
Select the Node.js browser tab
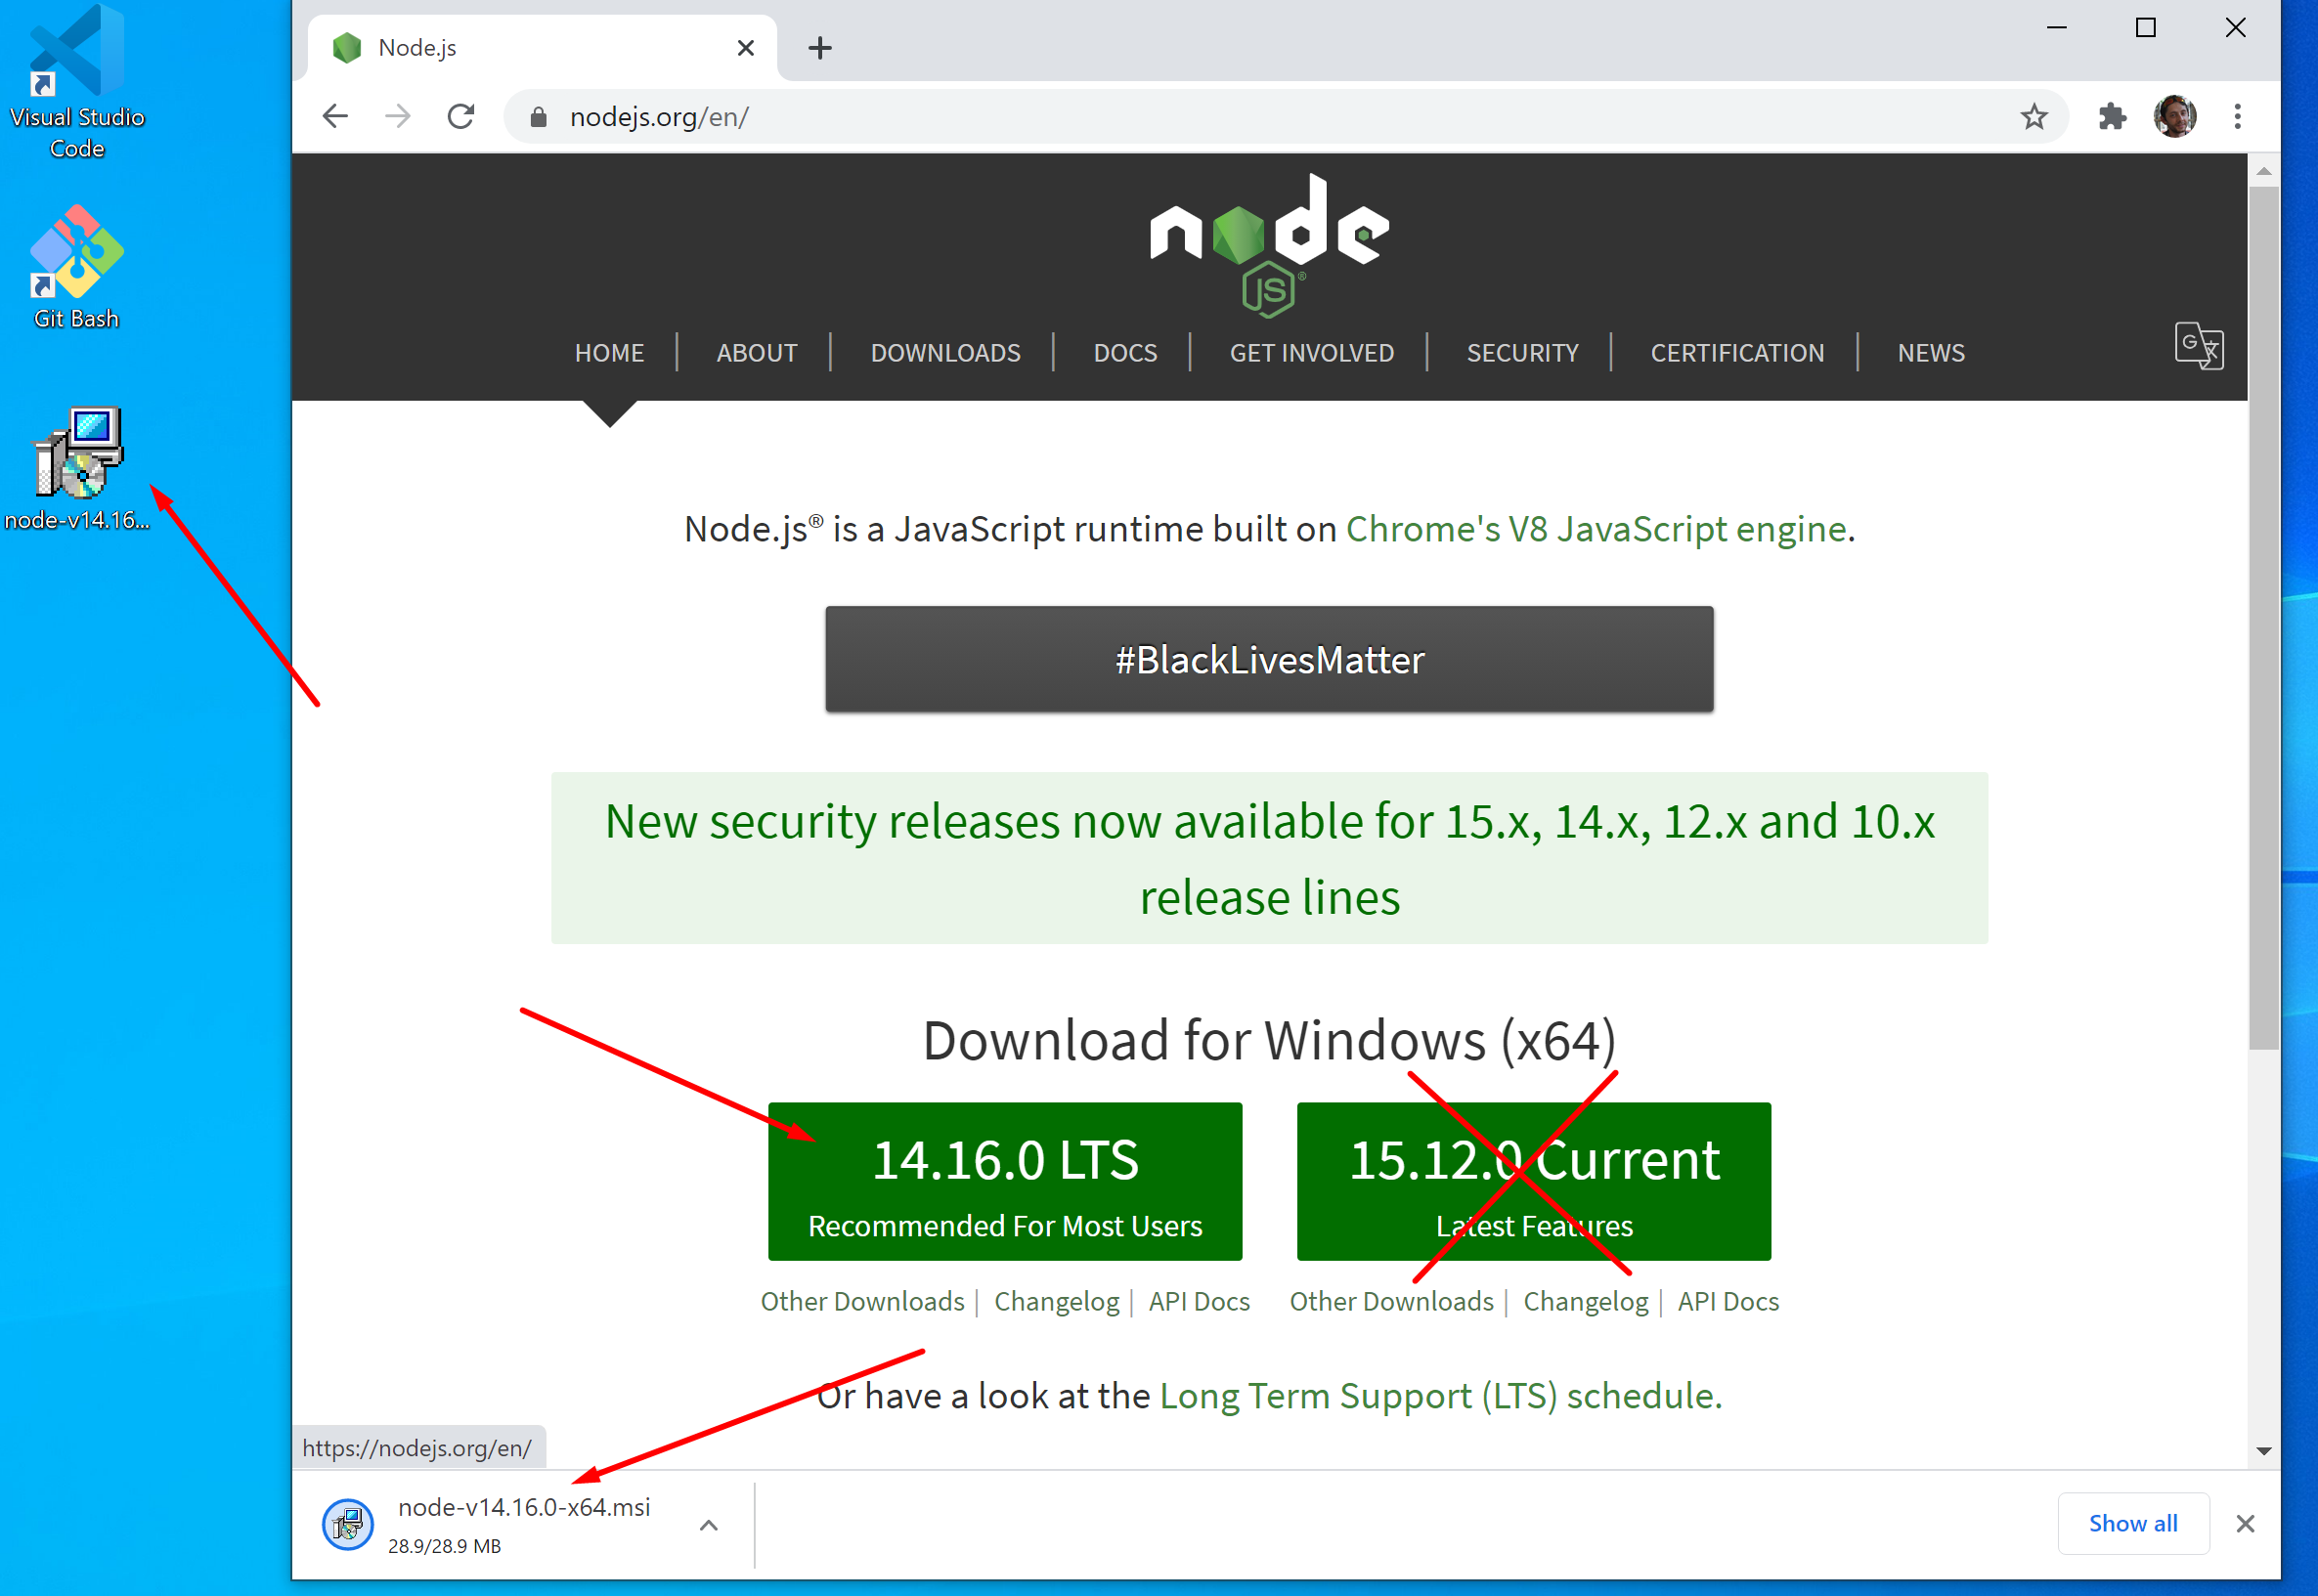[x=542, y=47]
